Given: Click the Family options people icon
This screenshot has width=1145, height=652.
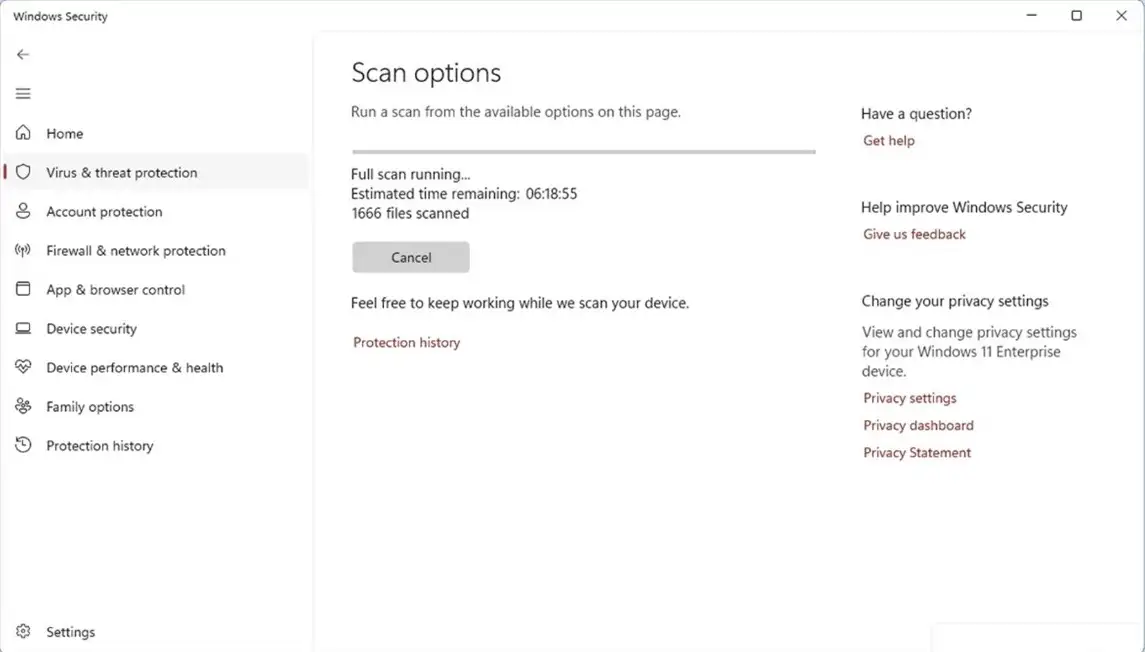Looking at the screenshot, I should (x=23, y=406).
